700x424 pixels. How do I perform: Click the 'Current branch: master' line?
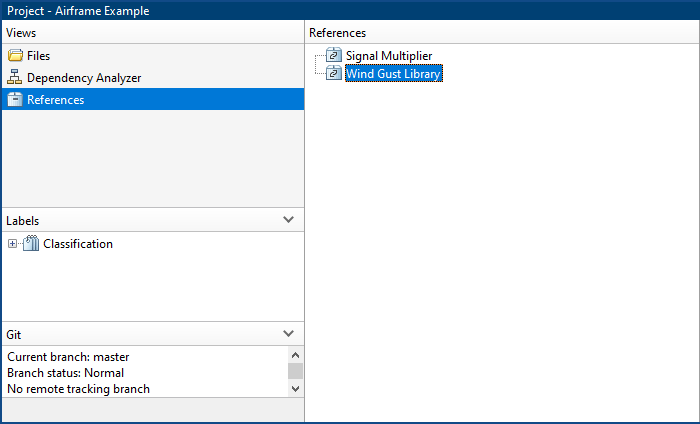68,357
